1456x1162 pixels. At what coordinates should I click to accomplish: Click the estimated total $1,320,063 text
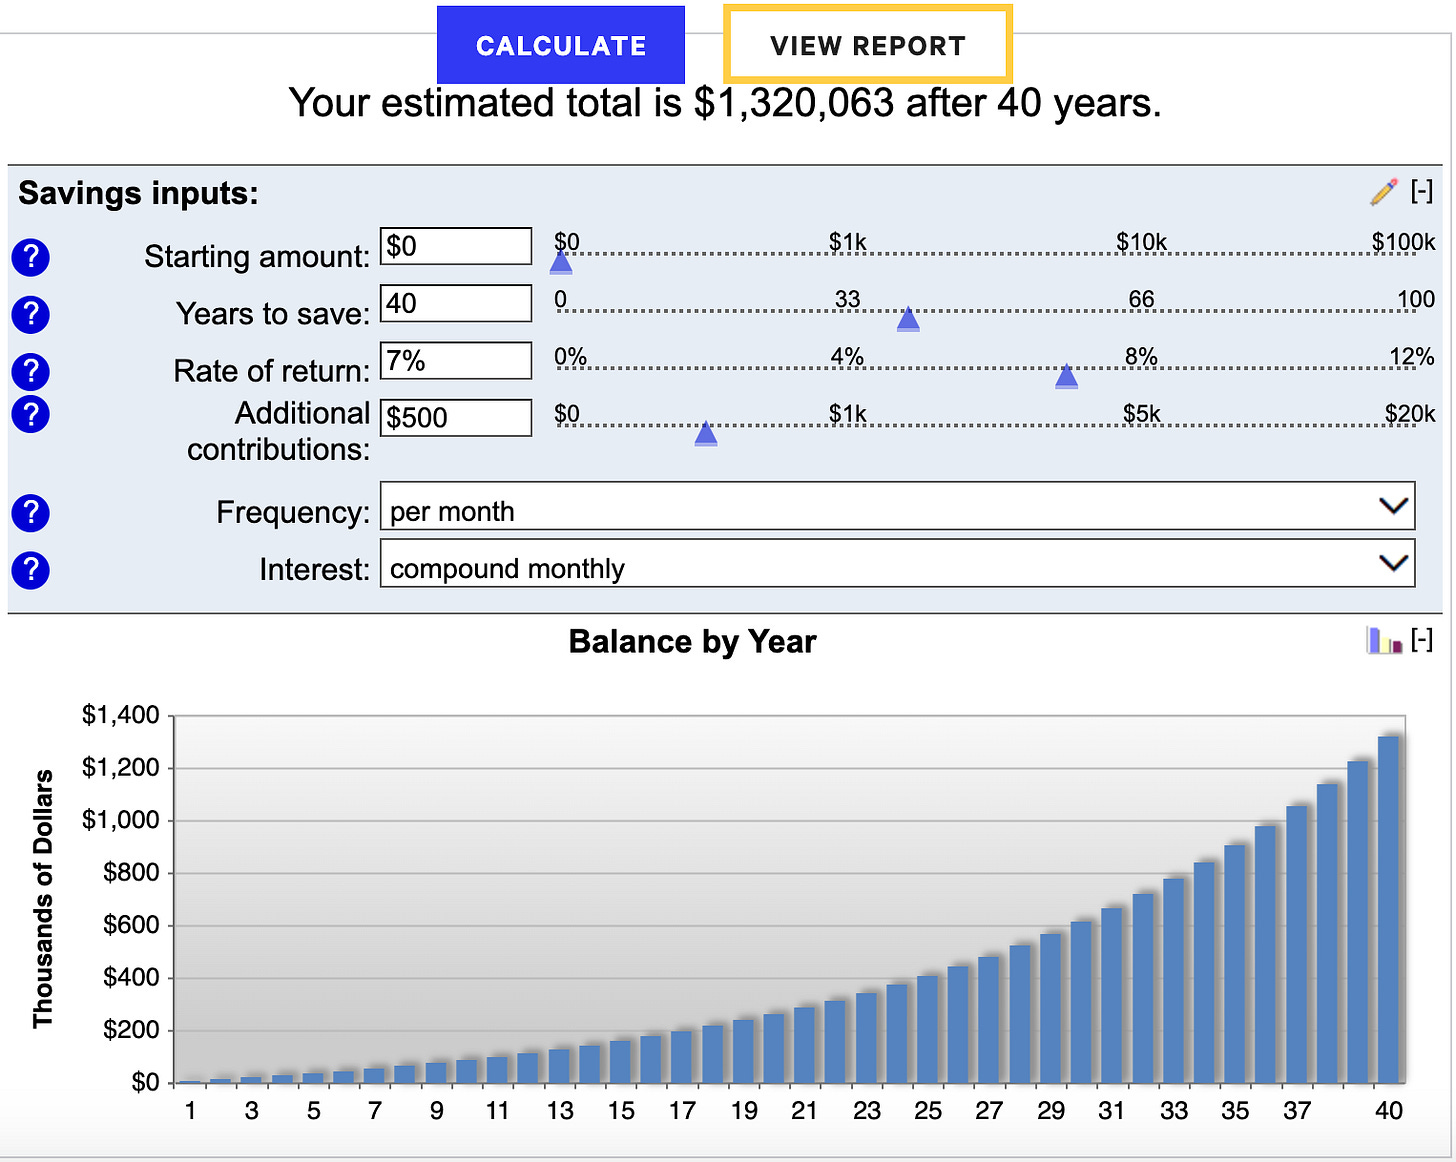tap(794, 103)
